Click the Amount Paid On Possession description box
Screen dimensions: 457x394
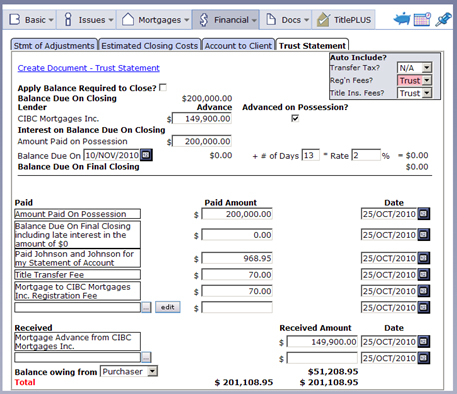tap(77, 214)
